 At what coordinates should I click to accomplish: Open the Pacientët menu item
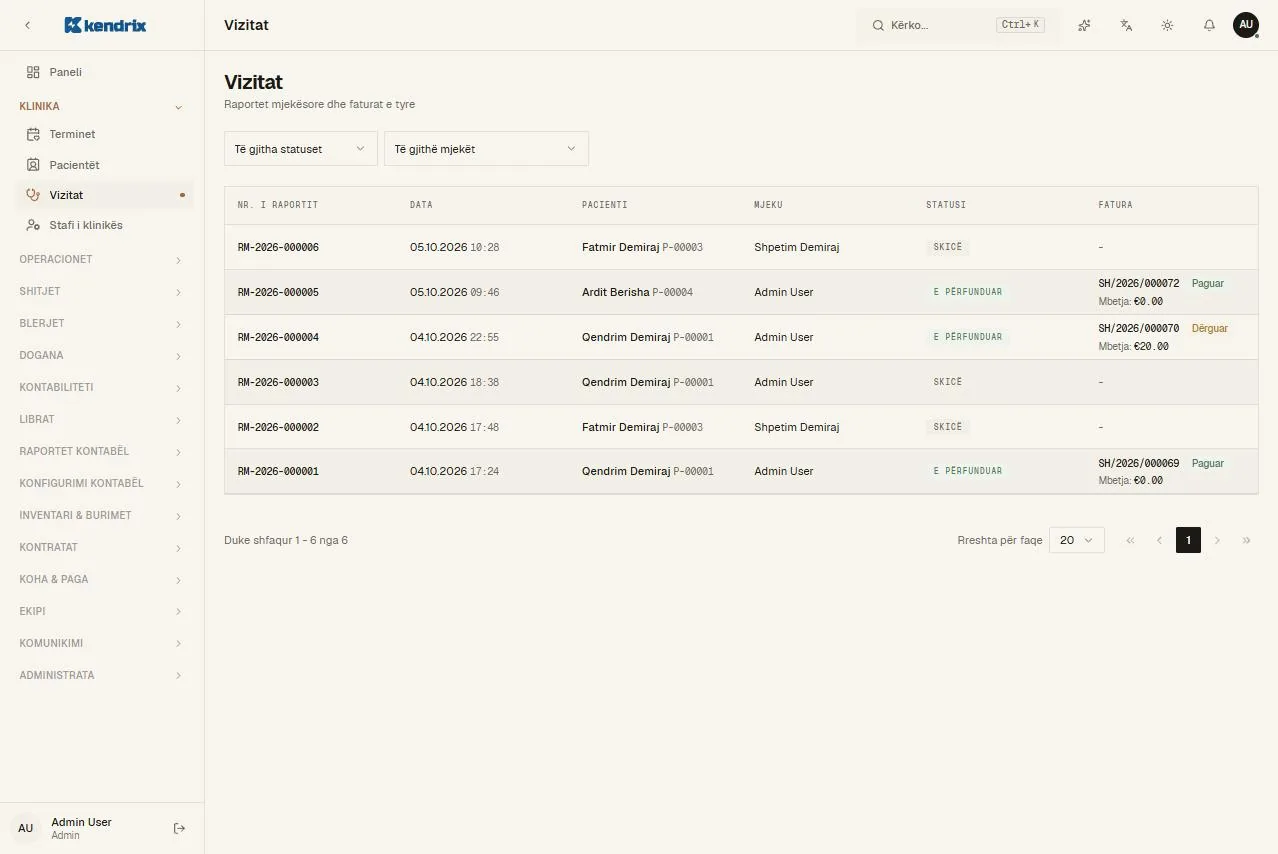pos(104,165)
